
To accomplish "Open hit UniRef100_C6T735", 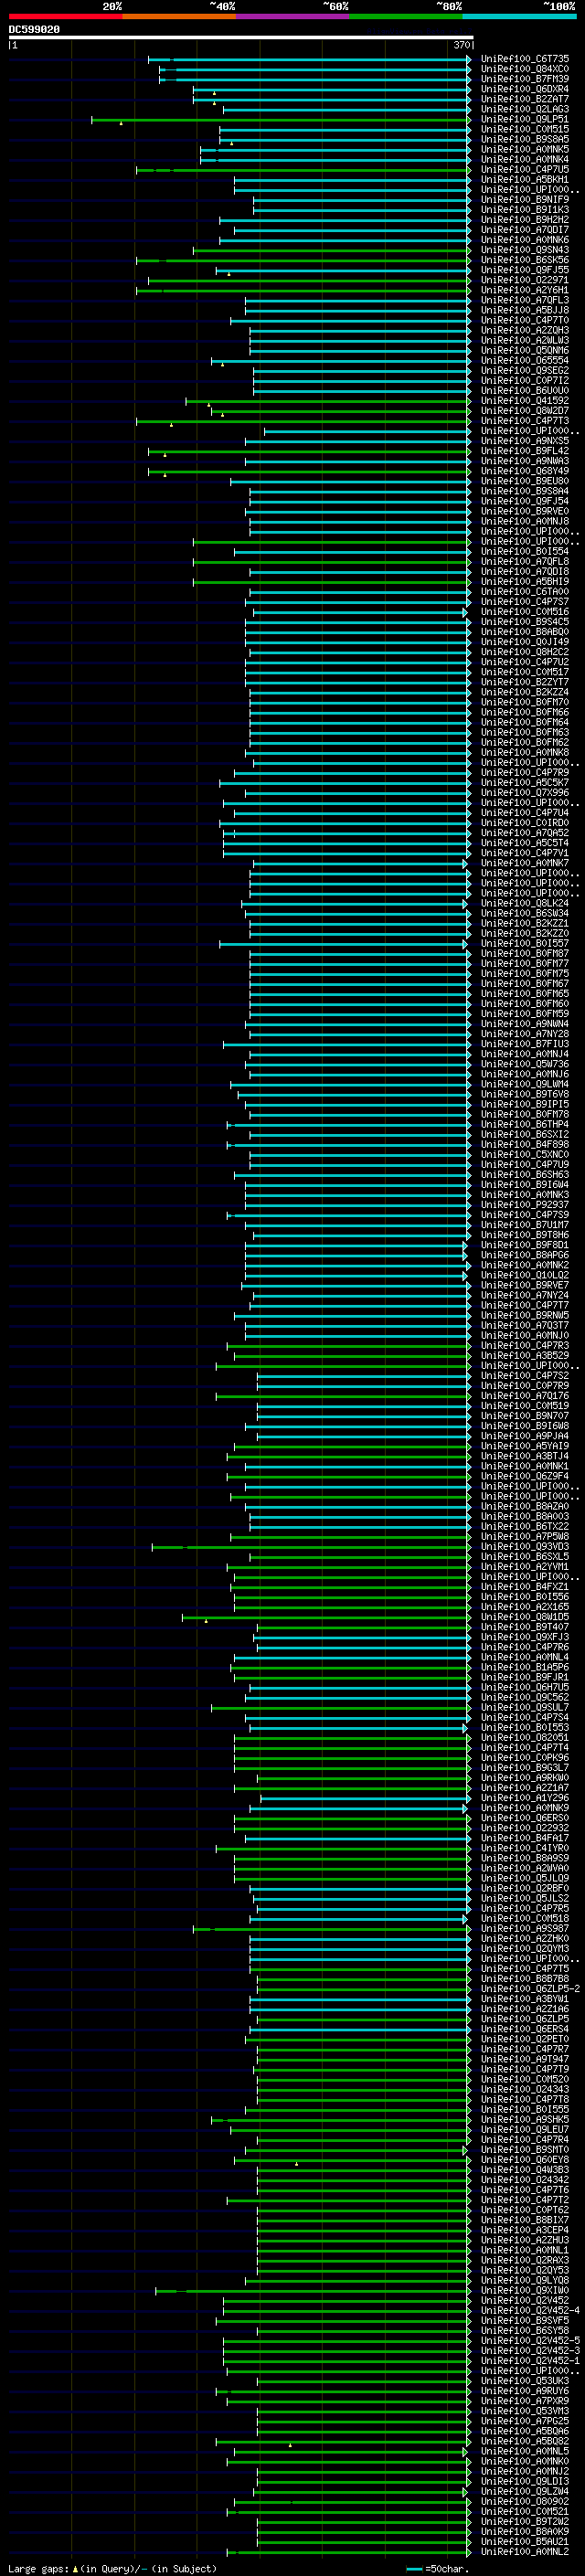I will point(524,59).
